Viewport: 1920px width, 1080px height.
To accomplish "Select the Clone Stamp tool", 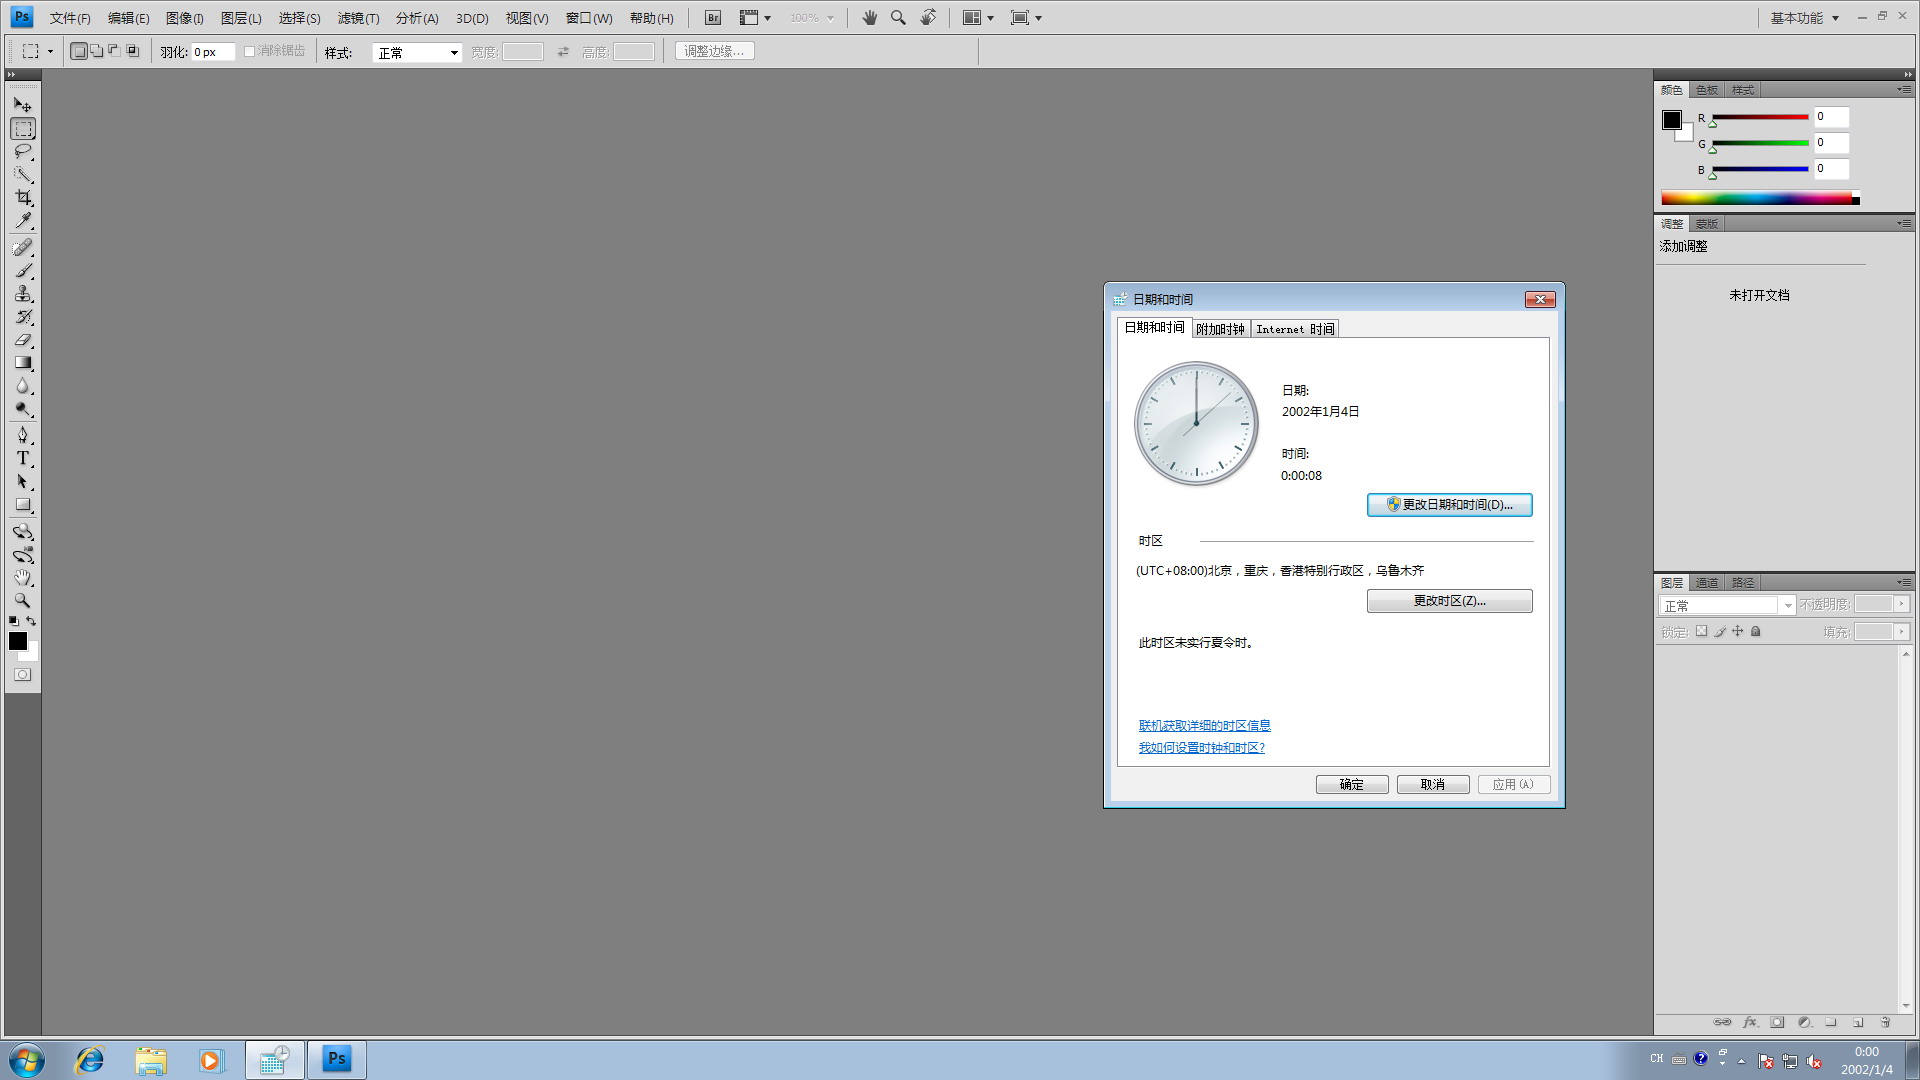I will [23, 294].
